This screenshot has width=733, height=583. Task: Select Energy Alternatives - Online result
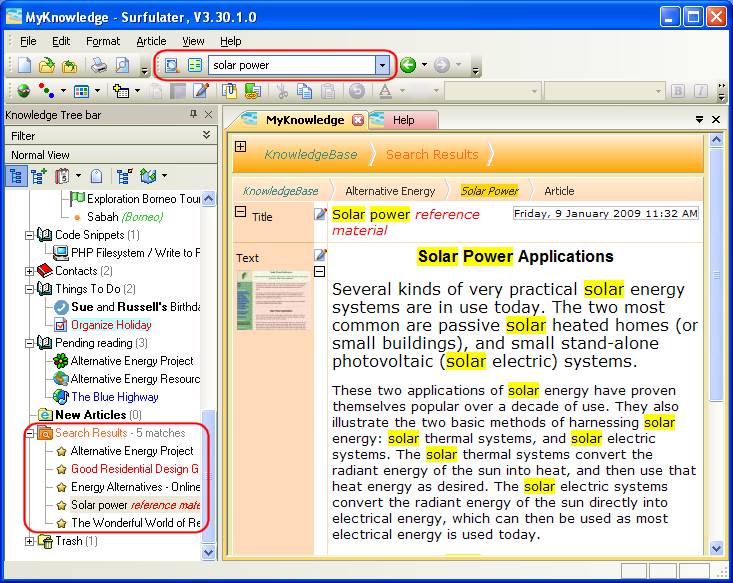(x=136, y=487)
